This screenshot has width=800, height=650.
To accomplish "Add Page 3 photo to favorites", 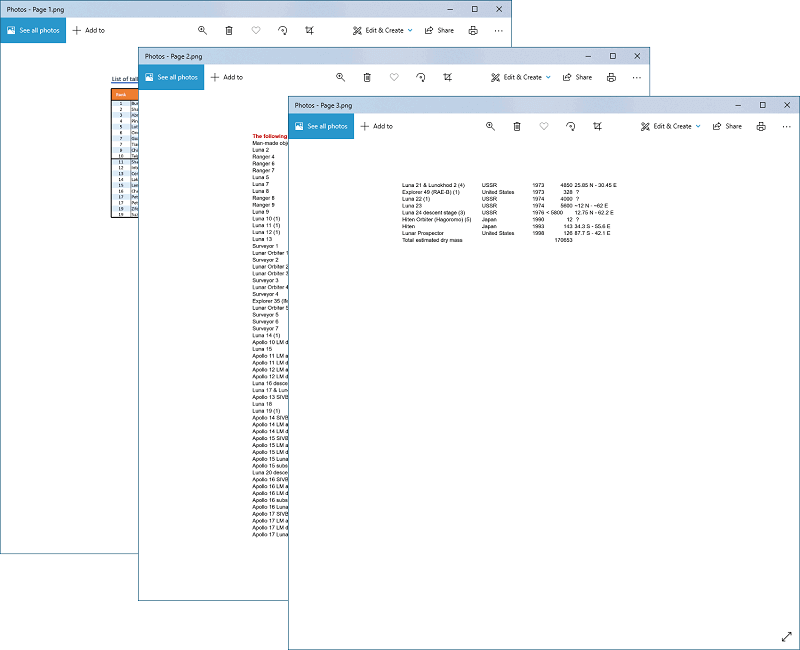I will (543, 126).
